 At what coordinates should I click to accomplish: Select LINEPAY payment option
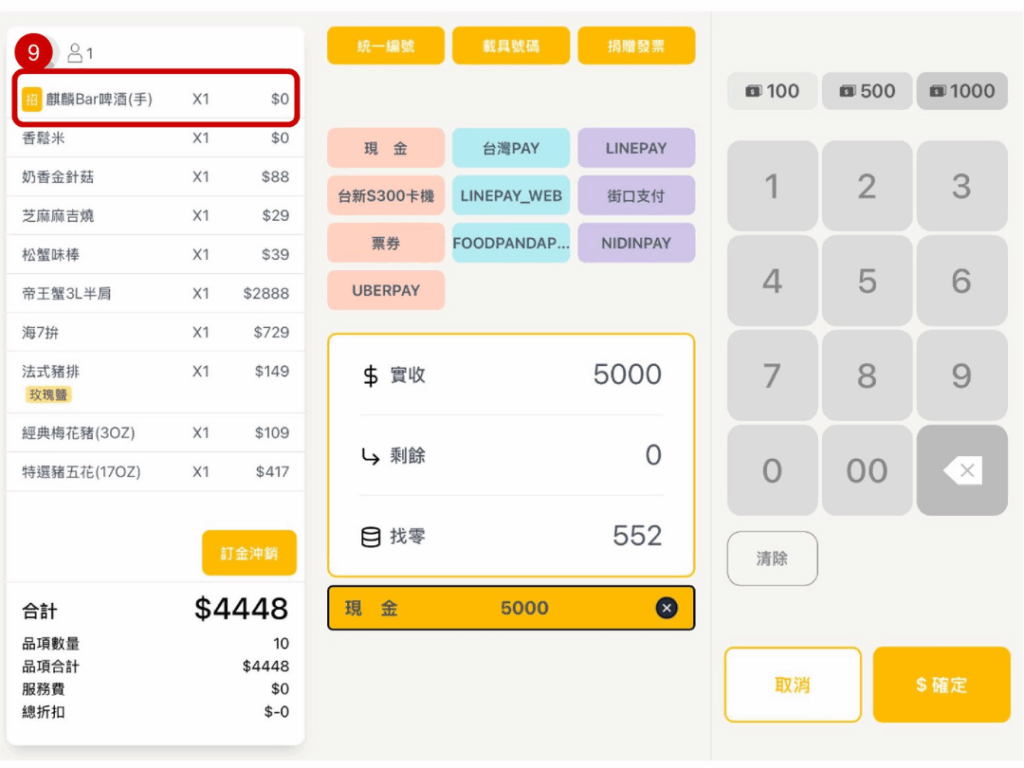tap(636, 148)
